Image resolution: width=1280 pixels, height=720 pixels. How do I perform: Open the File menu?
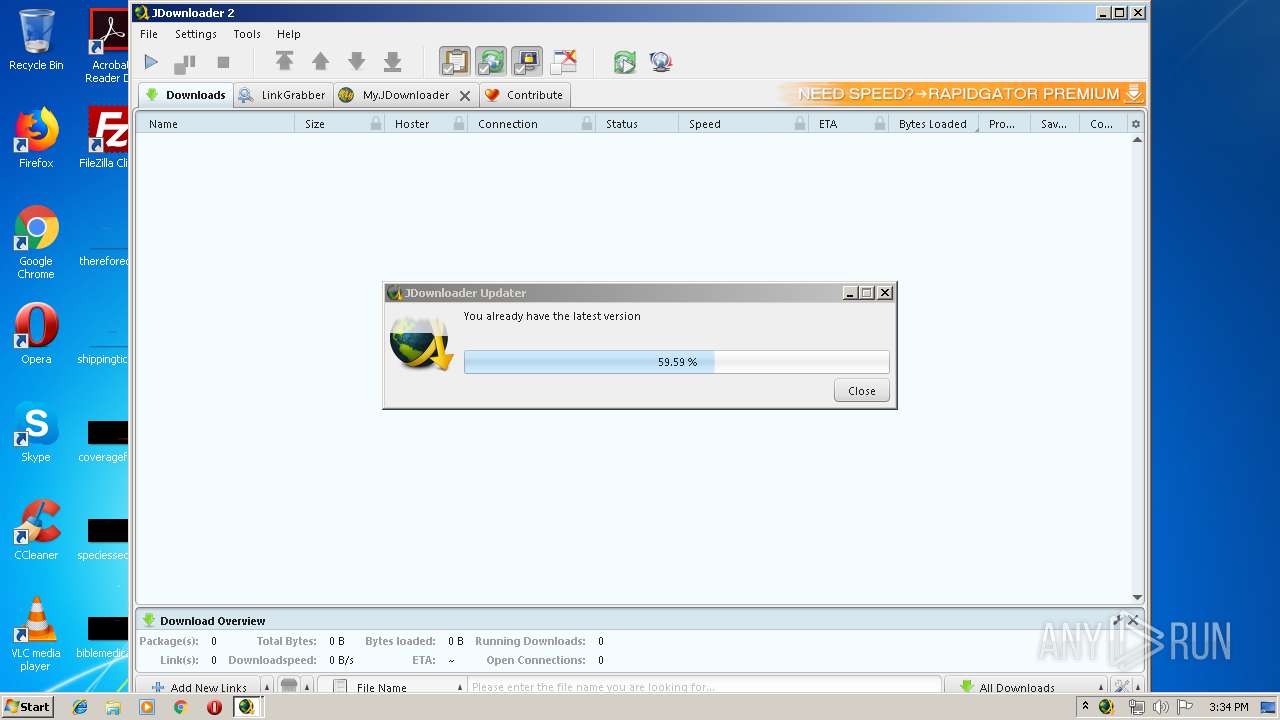click(149, 34)
